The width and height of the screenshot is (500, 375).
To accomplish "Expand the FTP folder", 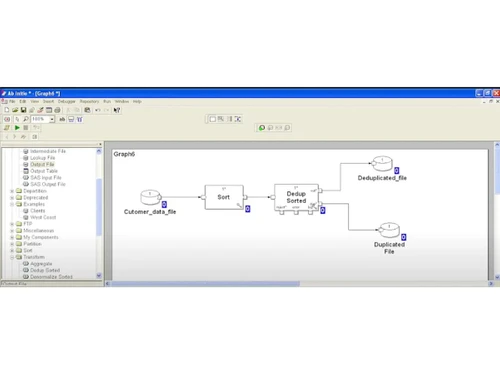I will click(x=12, y=224).
